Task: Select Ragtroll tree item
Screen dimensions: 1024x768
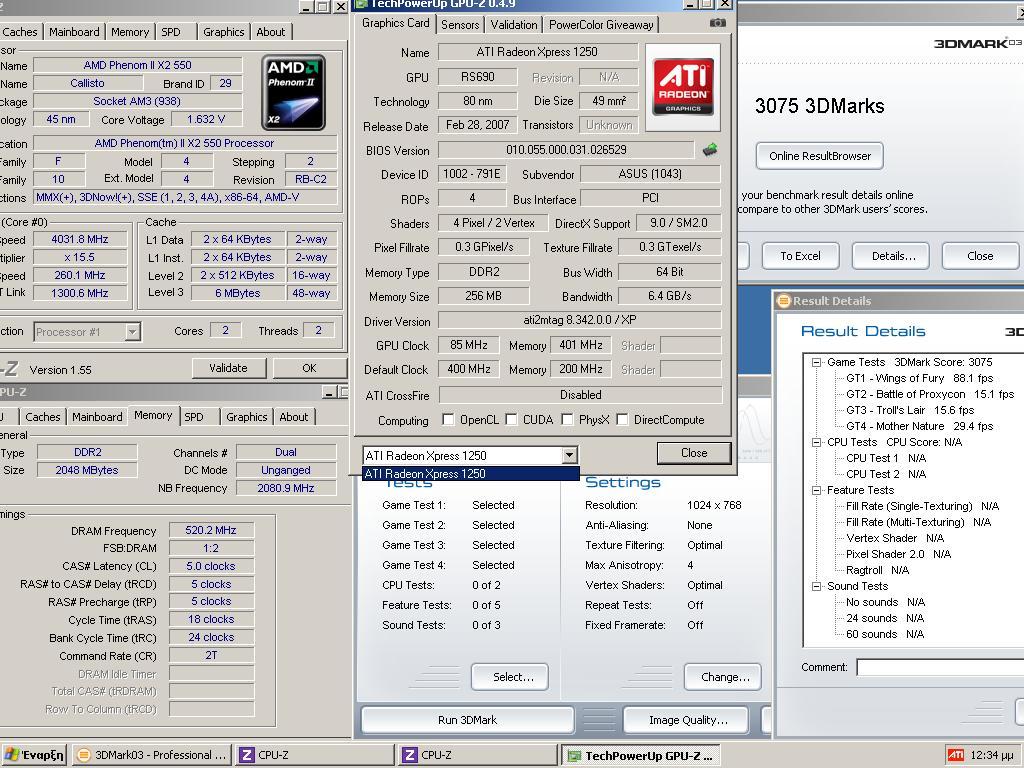Action: (877, 570)
